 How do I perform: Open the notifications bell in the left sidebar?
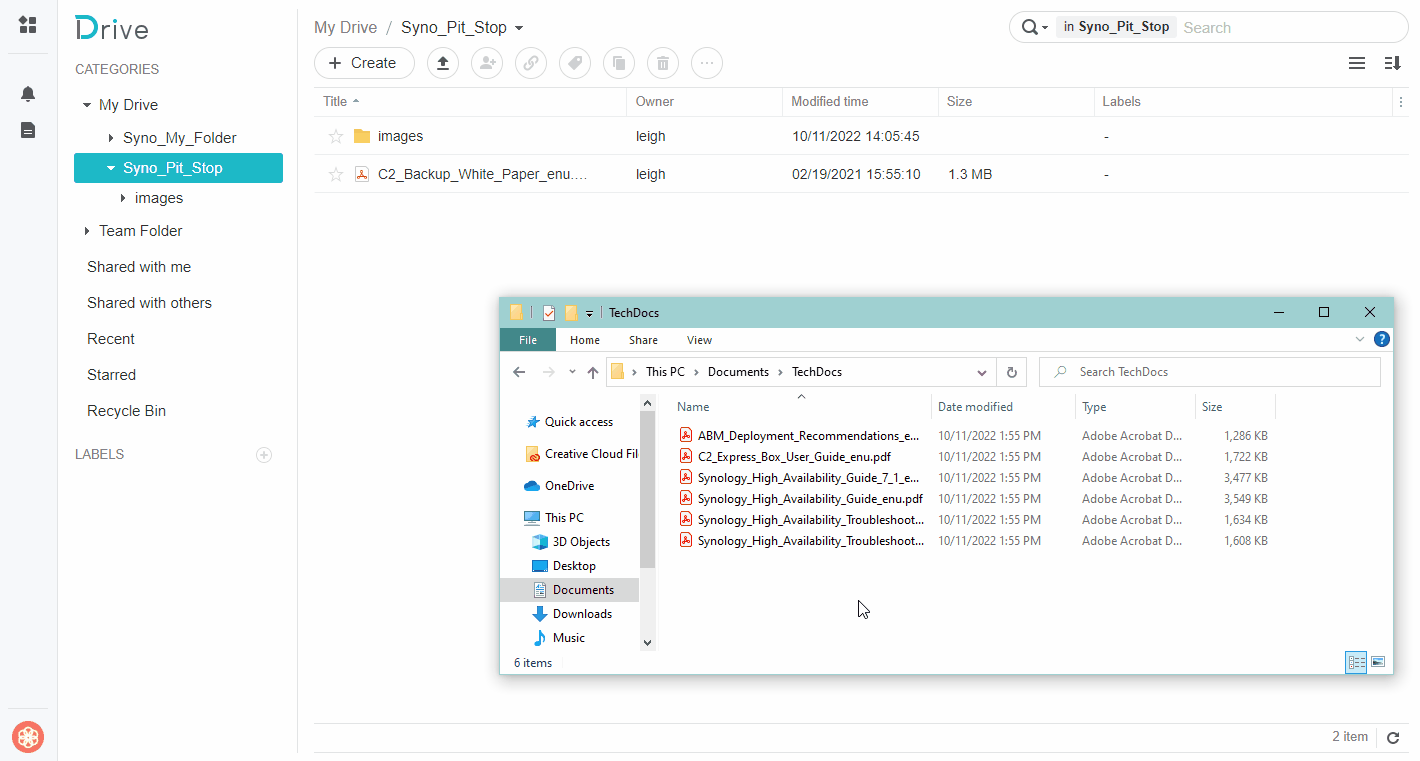click(28, 94)
